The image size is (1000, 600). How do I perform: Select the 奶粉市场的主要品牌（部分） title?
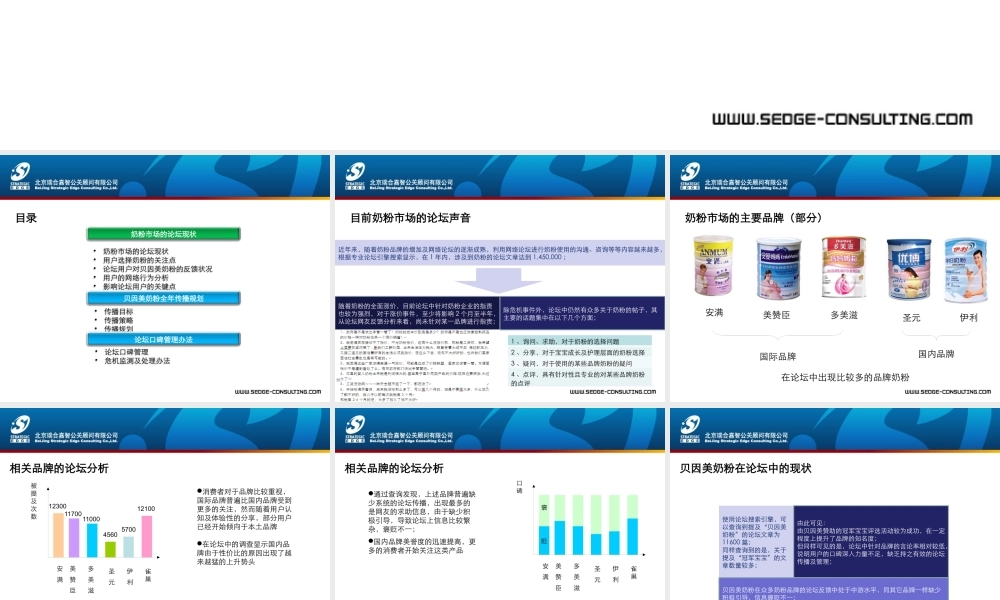(x=753, y=218)
